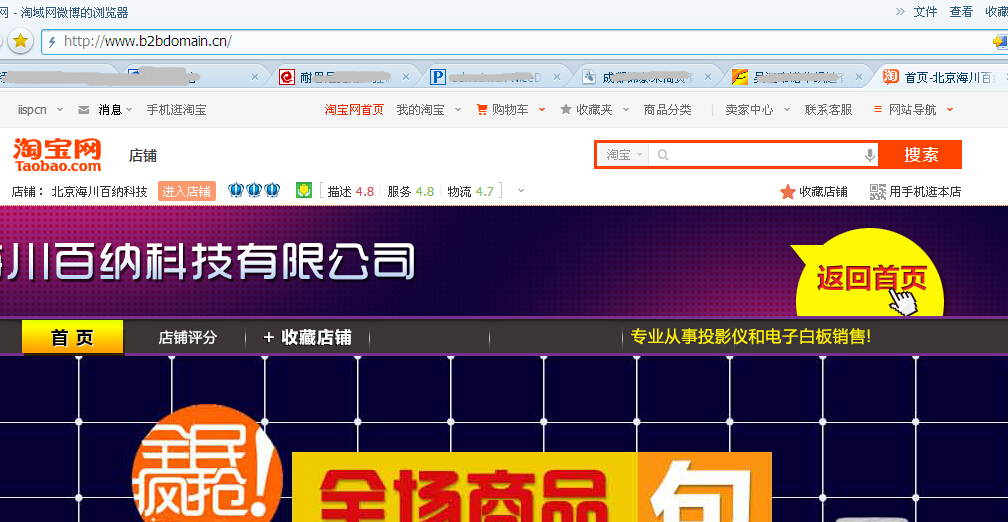Click the yellow star bookmark icon
The width and height of the screenshot is (1008, 522).
[21, 42]
